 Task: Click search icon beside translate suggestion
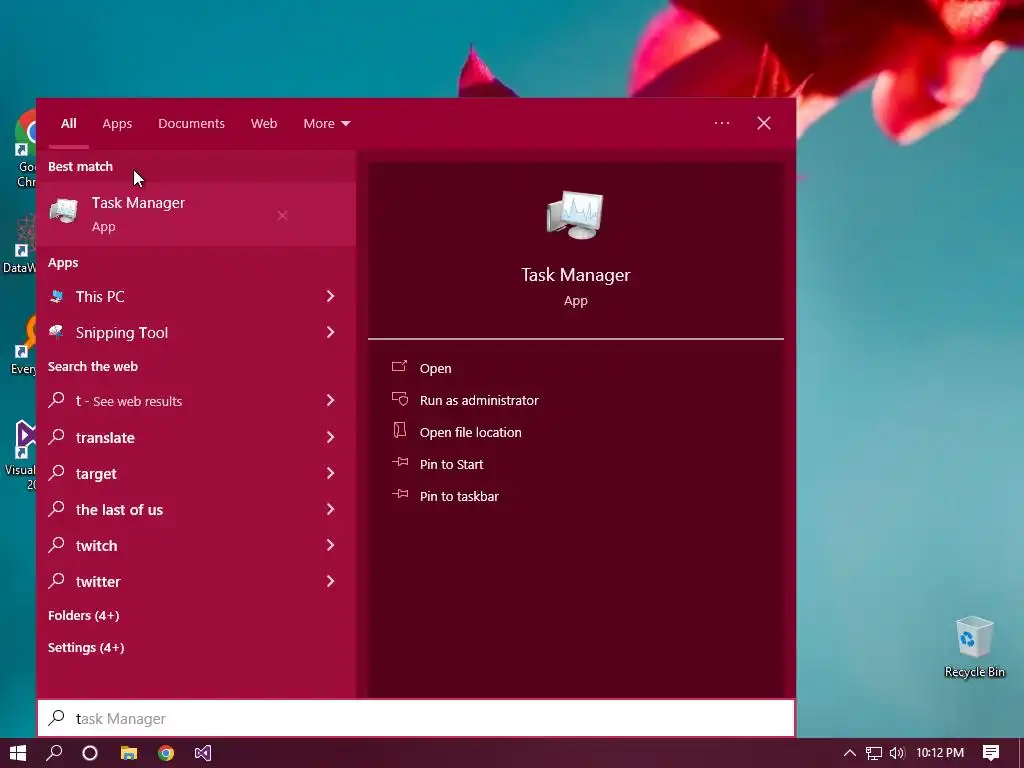pos(57,436)
